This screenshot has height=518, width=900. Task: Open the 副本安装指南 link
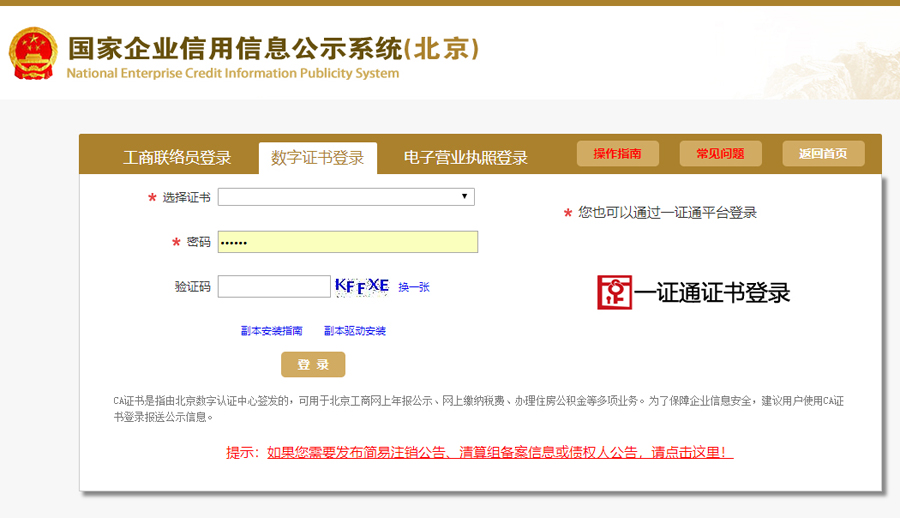(x=271, y=331)
